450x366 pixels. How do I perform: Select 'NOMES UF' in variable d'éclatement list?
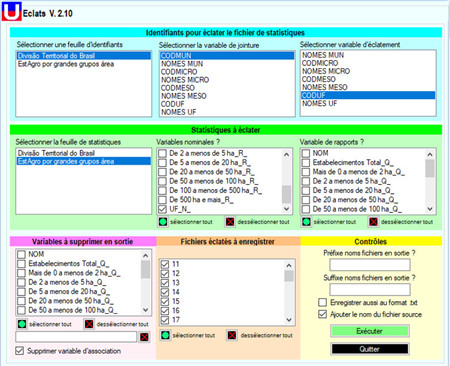click(368, 103)
